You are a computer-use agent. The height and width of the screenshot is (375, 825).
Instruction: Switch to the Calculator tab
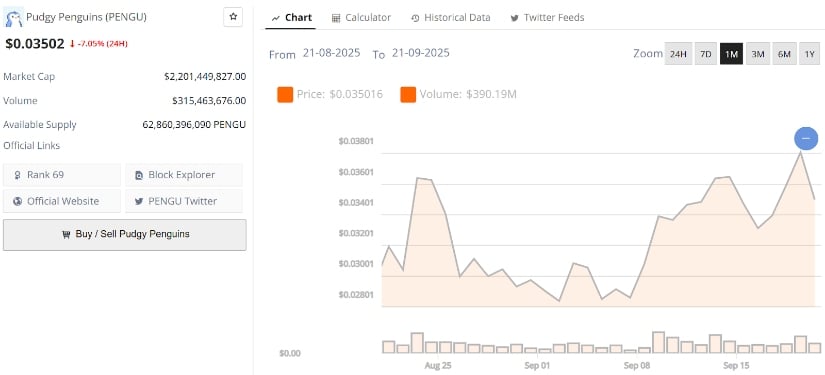pyautogui.click(x=361, y=17)
